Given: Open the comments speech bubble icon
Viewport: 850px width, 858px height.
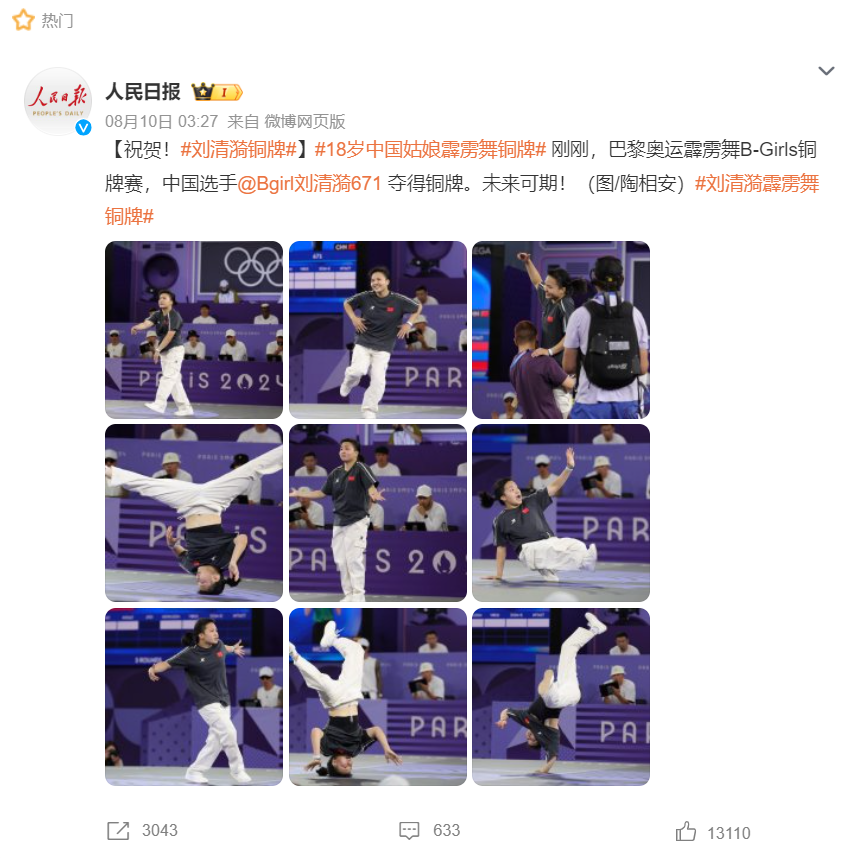Looking at the screenshot, I should pyautogui.click(x=409, y=831).
